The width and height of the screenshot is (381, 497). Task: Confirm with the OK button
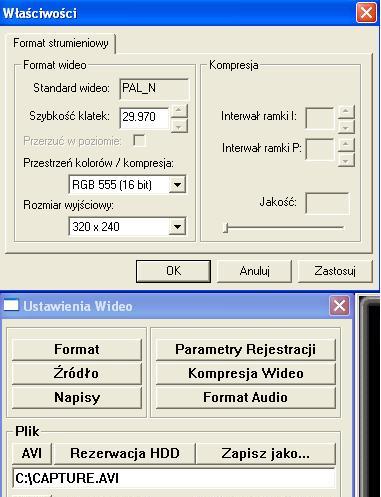(173, 271)
